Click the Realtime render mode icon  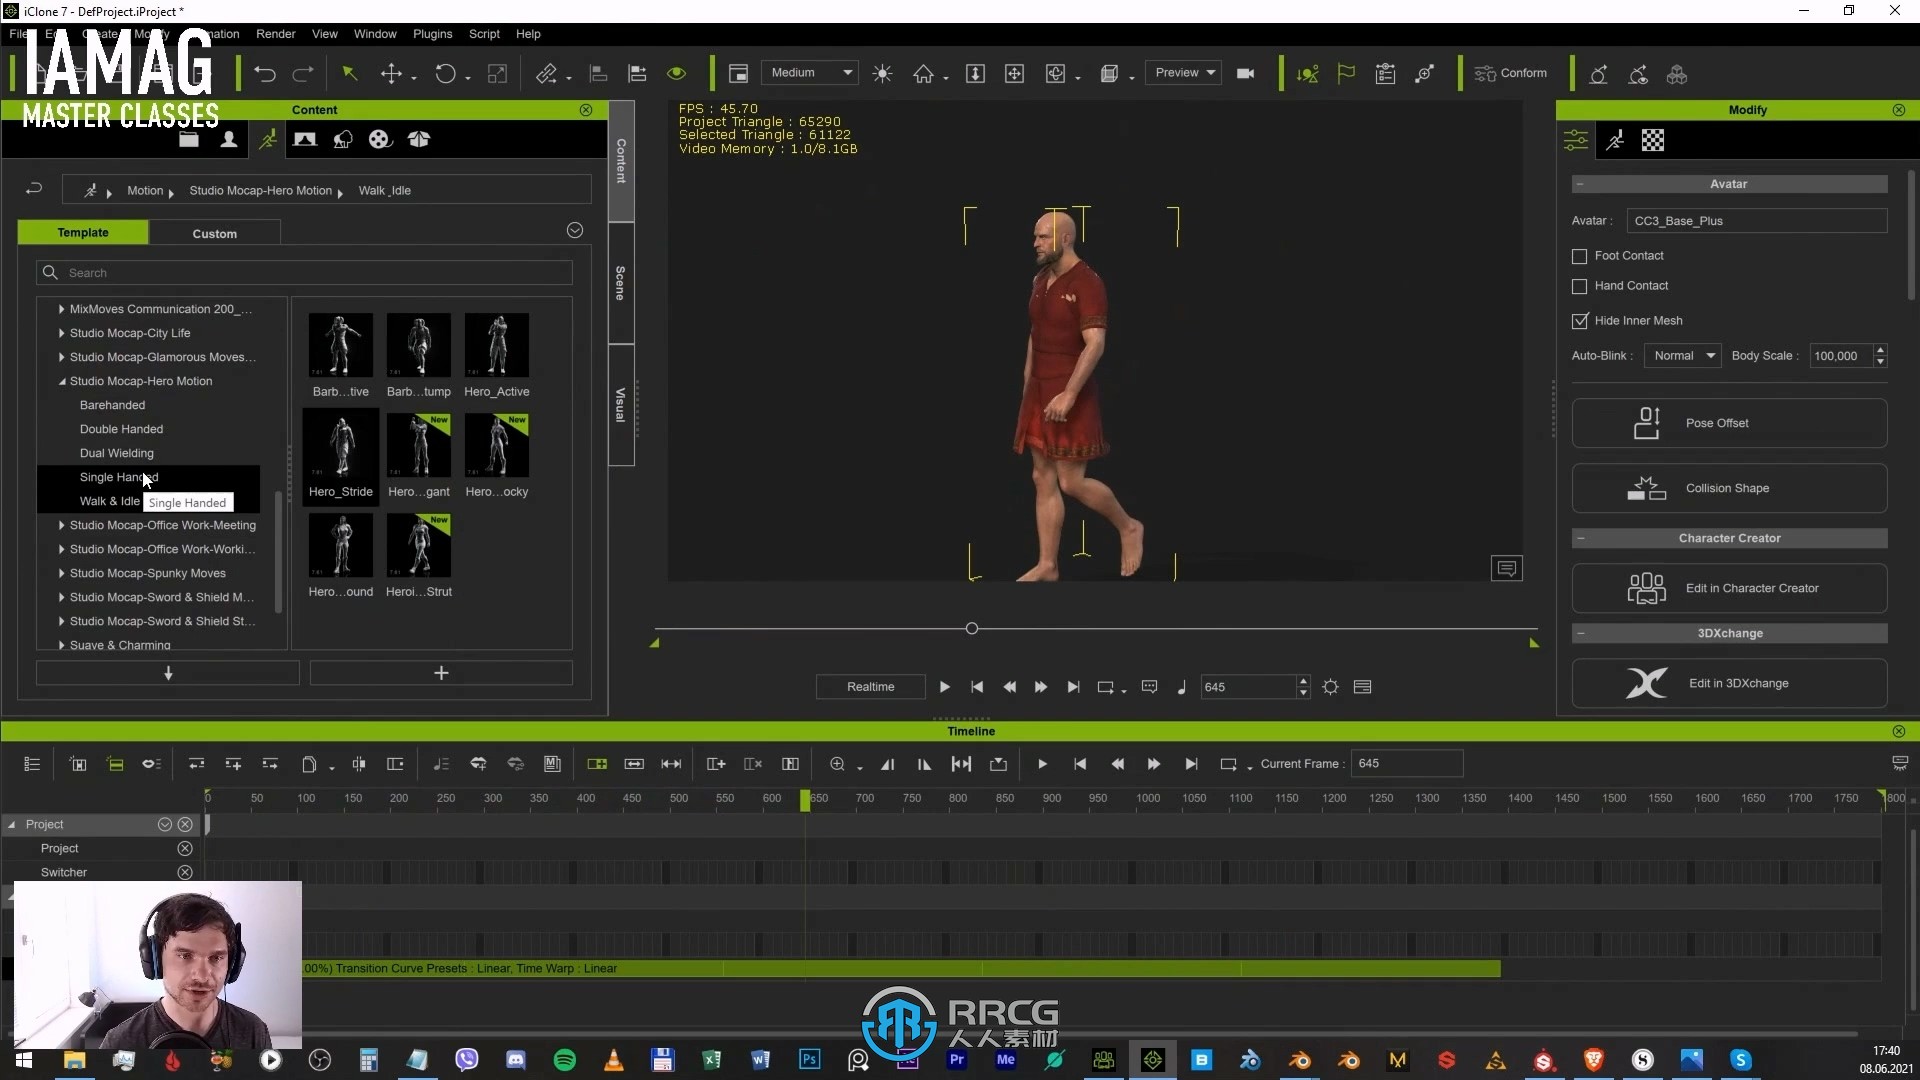870,687
